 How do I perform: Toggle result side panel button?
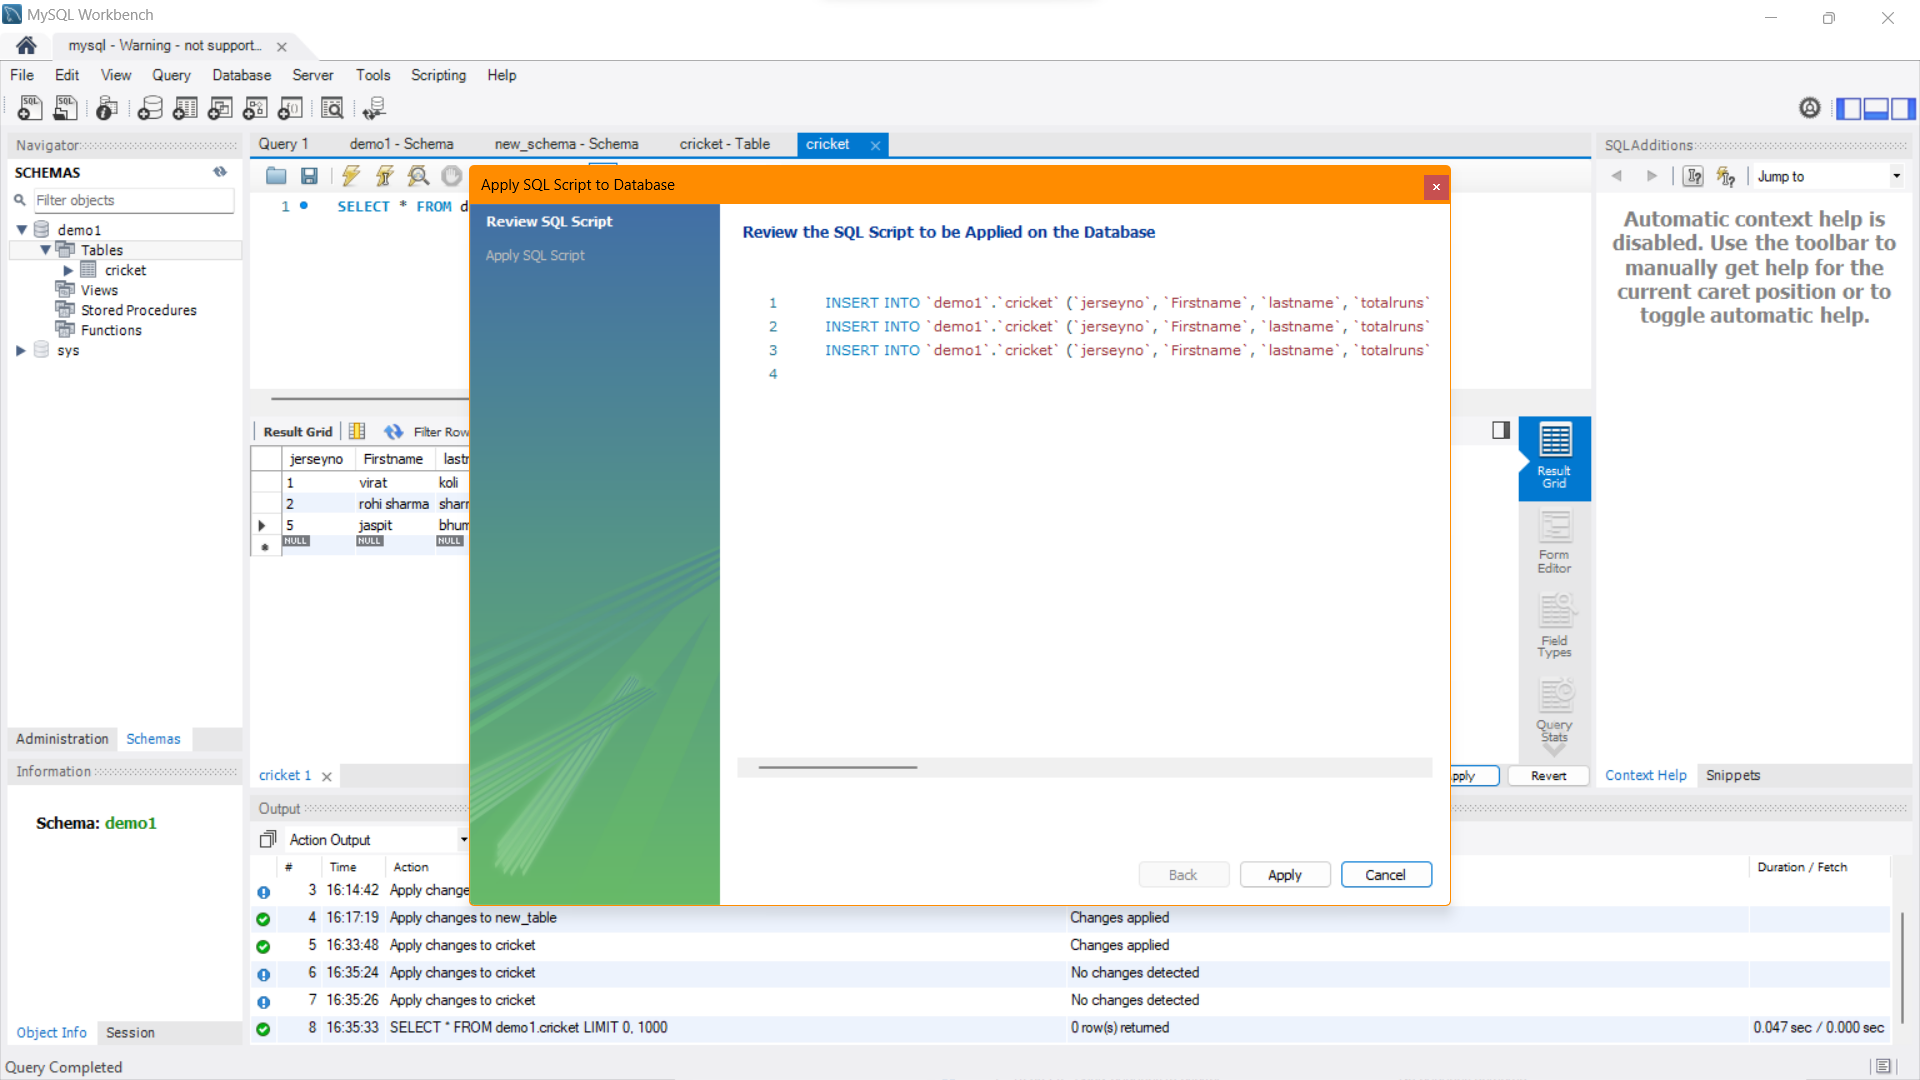[x=1500, y=430]
